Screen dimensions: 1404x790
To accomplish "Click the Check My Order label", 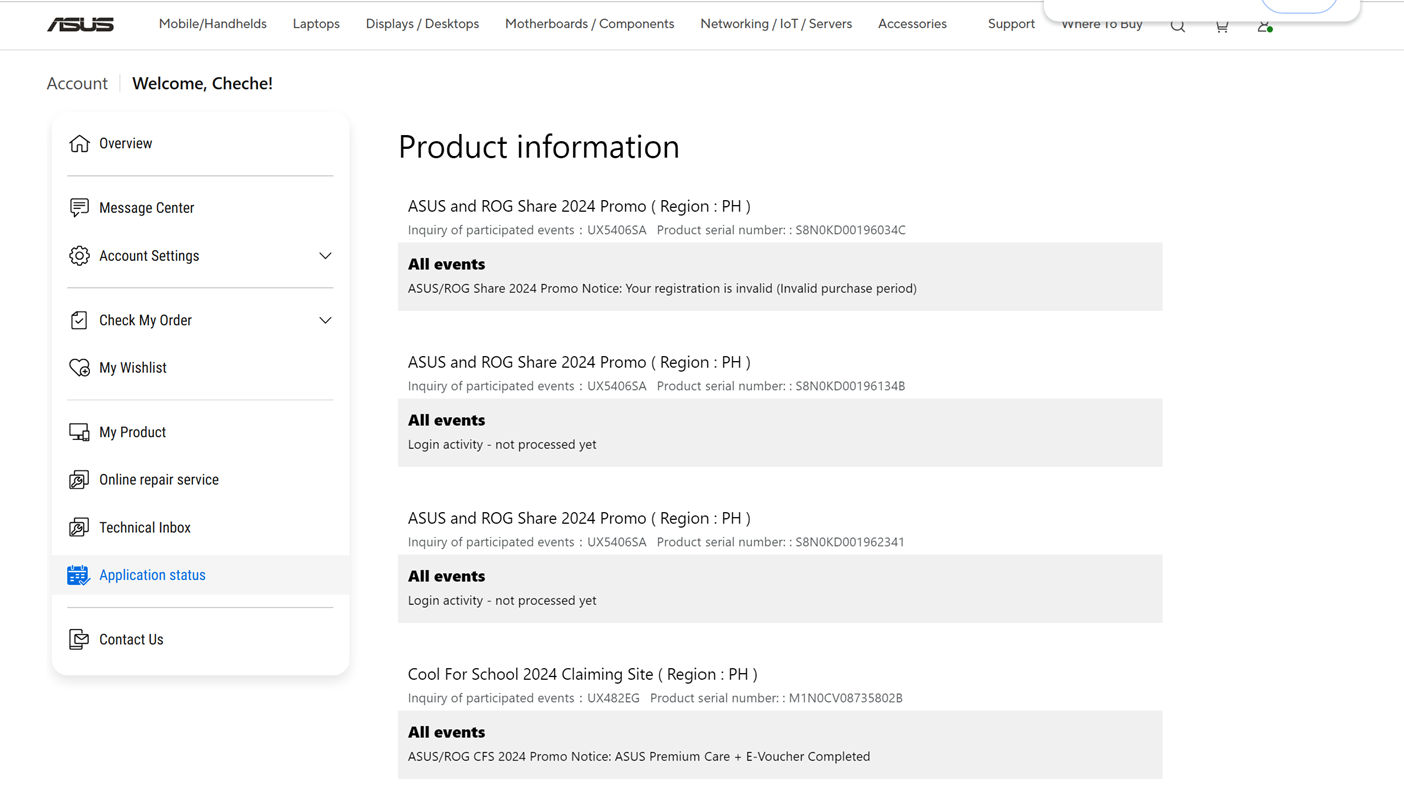I will [145, 320].
